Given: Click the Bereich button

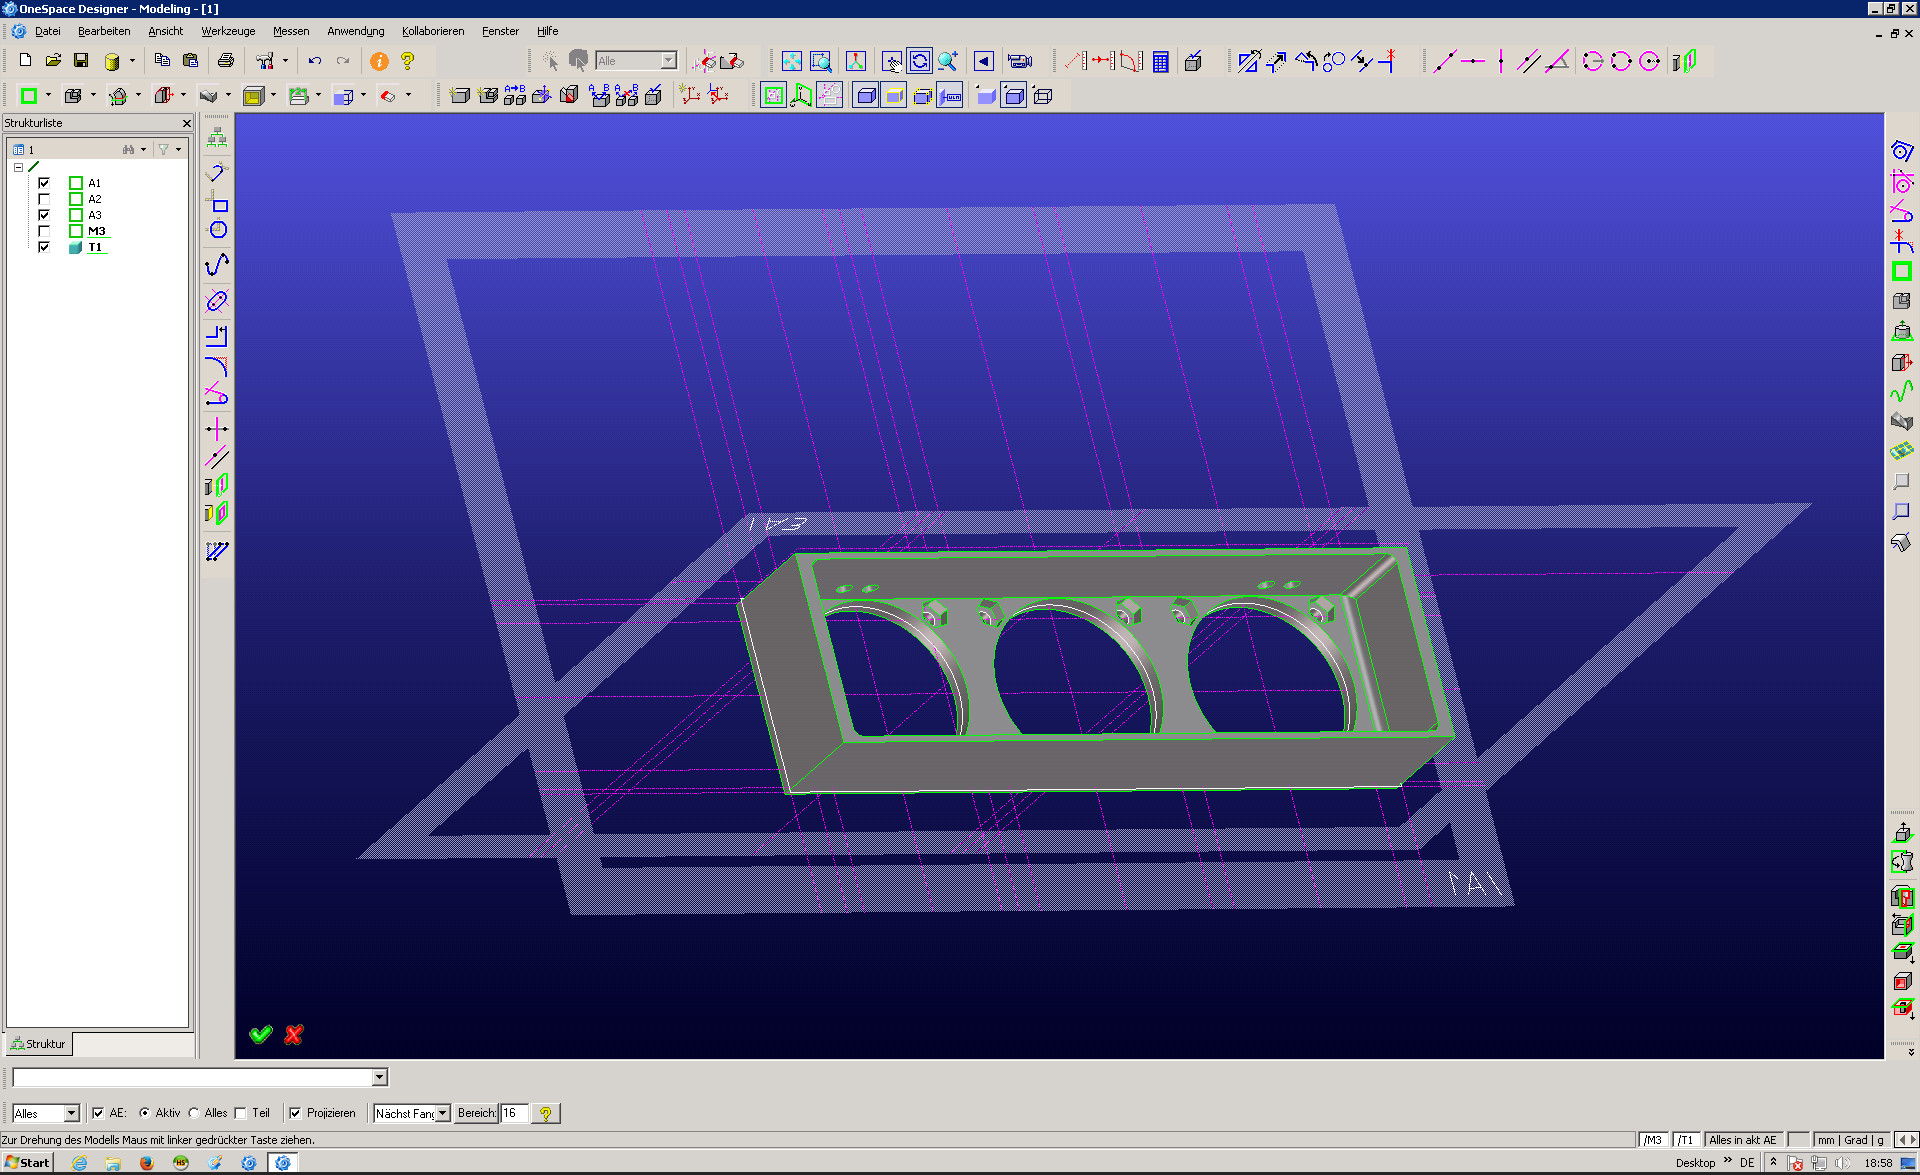Looking at the screenshot, I should point(477,1113).
